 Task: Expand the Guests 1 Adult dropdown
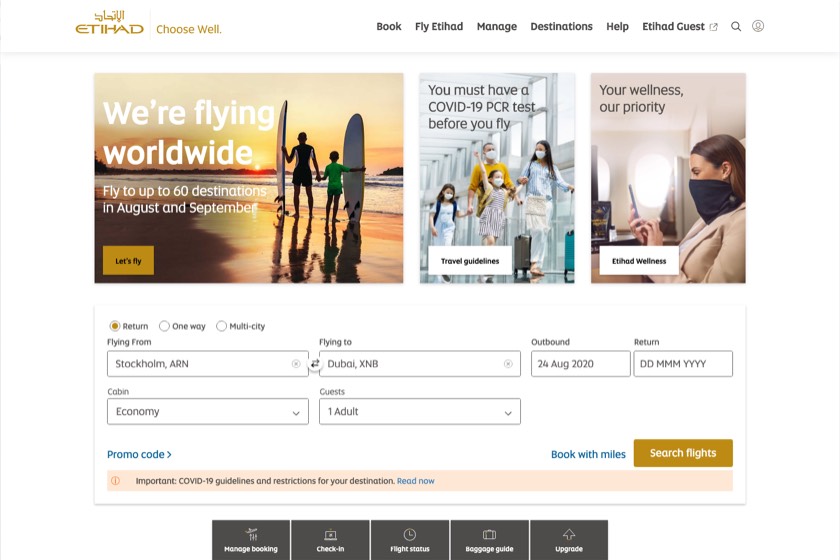tap(420, 412)
